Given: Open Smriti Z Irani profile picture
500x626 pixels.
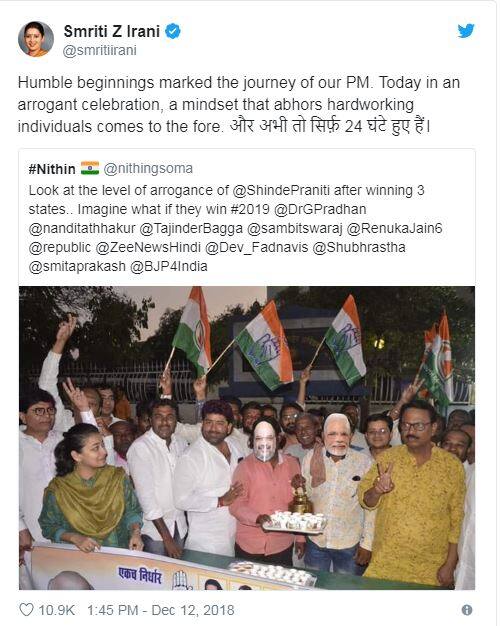Looking at the screenshot, I should [36, 39].
